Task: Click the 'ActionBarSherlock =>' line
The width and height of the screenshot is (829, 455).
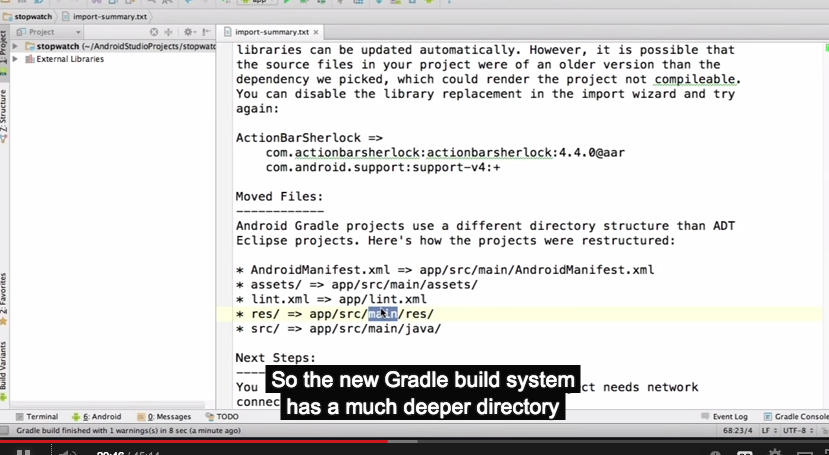Action: pyautogui.click(x=309, y=138)
